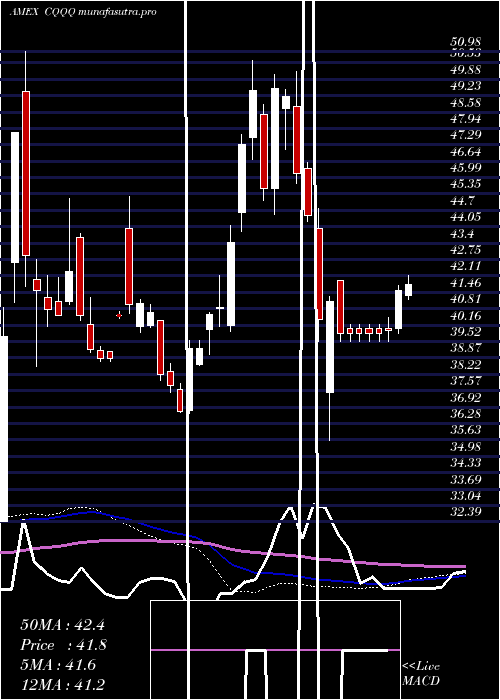Click the 47.29 price axis label
Screen dimensions: 500x700
466,135
